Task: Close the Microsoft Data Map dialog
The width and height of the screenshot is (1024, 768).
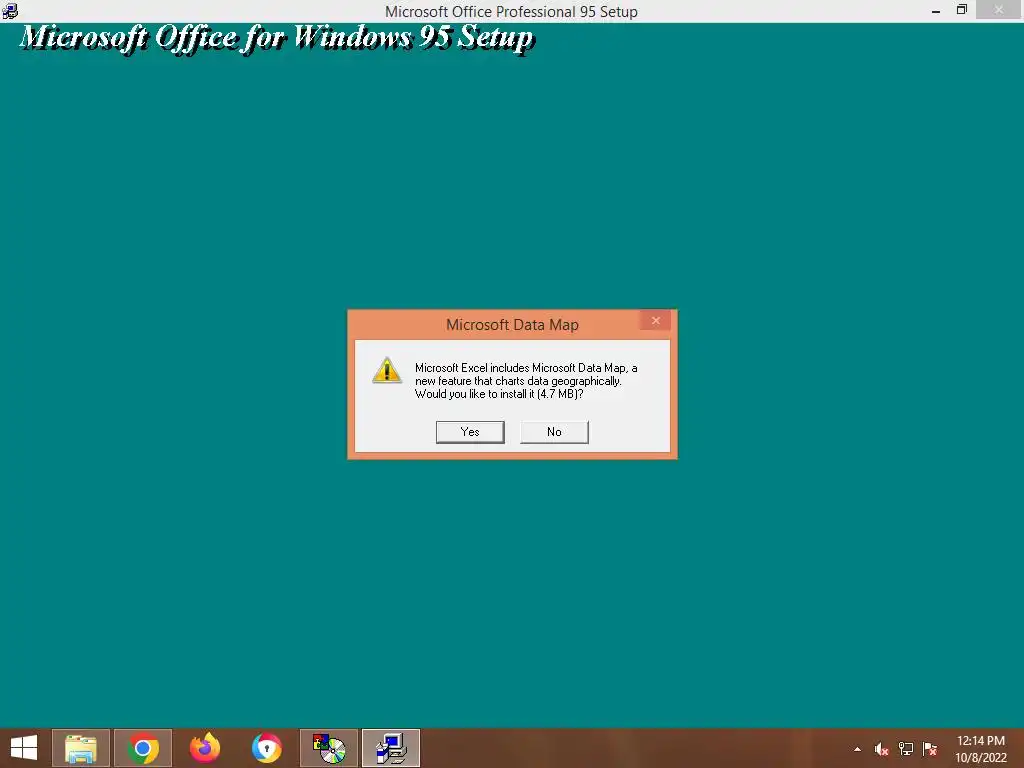Action: click(656, 321)
